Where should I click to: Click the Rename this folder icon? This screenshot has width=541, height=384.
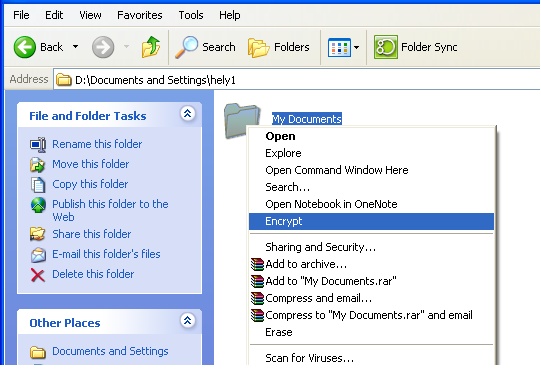click(38, 144)
